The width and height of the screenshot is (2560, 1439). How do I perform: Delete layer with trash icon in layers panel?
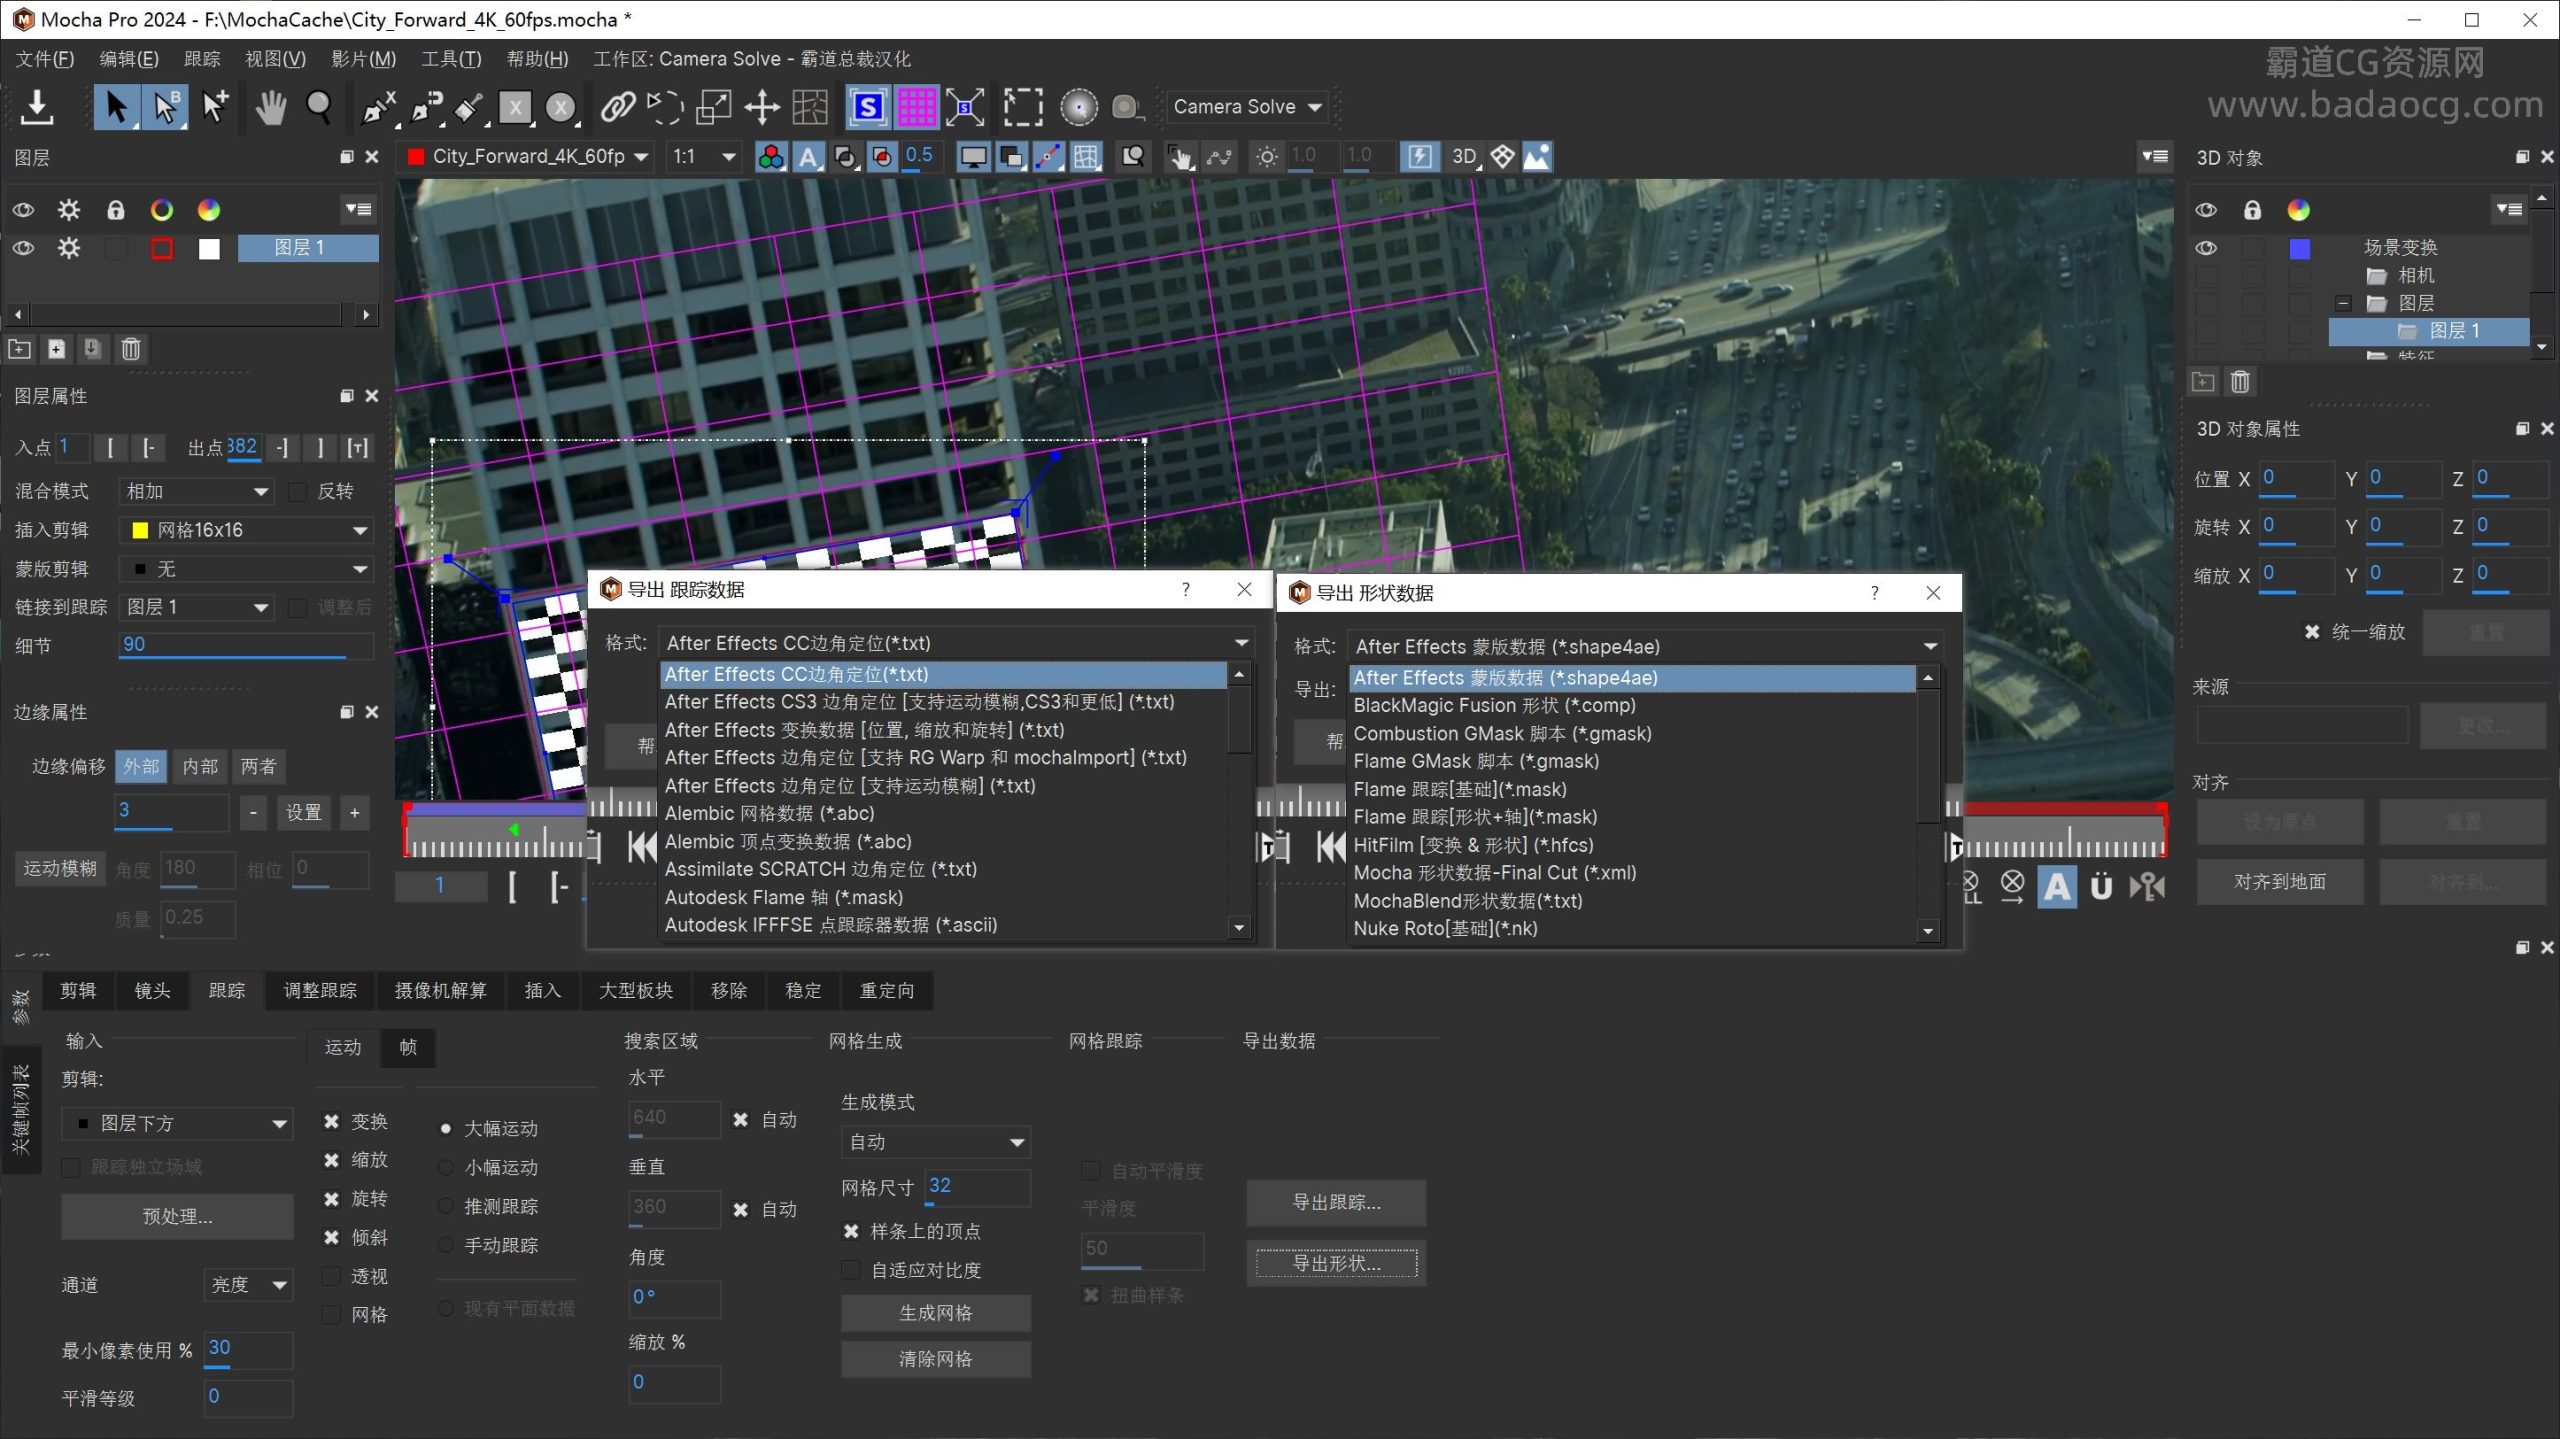coord(131,349)
